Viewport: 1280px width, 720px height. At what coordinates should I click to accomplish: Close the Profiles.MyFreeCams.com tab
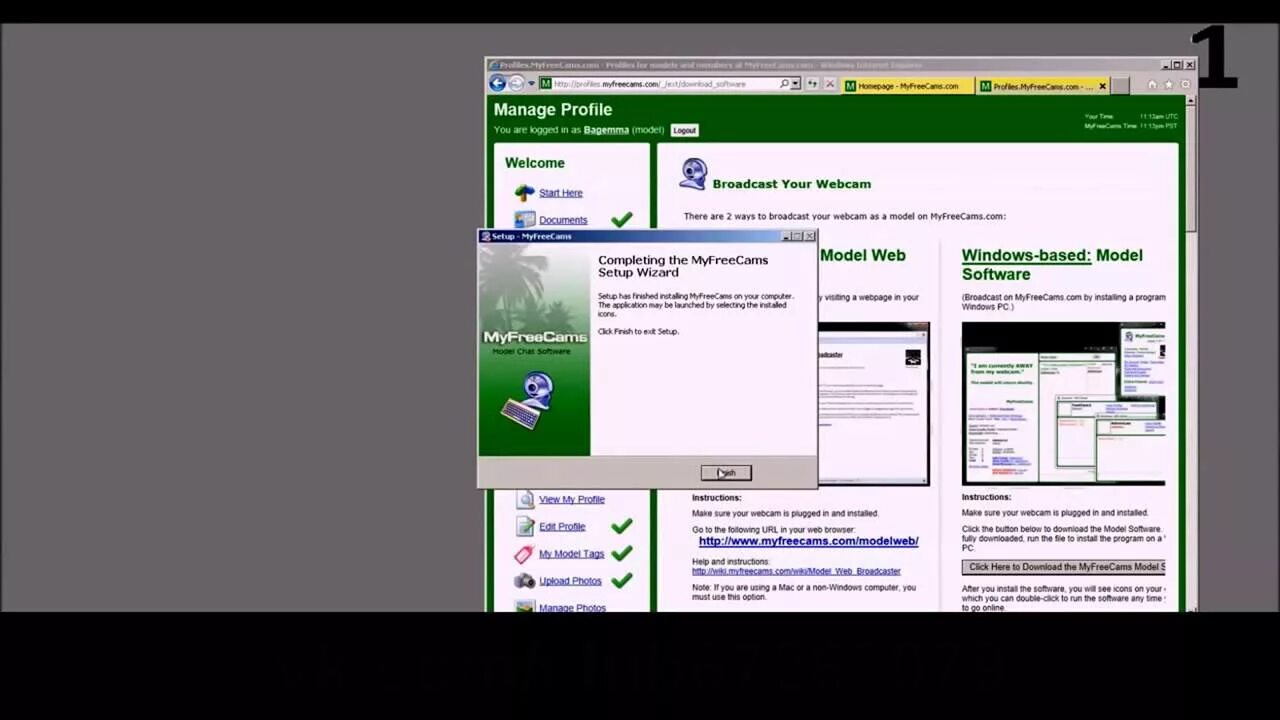[1102, 86]
